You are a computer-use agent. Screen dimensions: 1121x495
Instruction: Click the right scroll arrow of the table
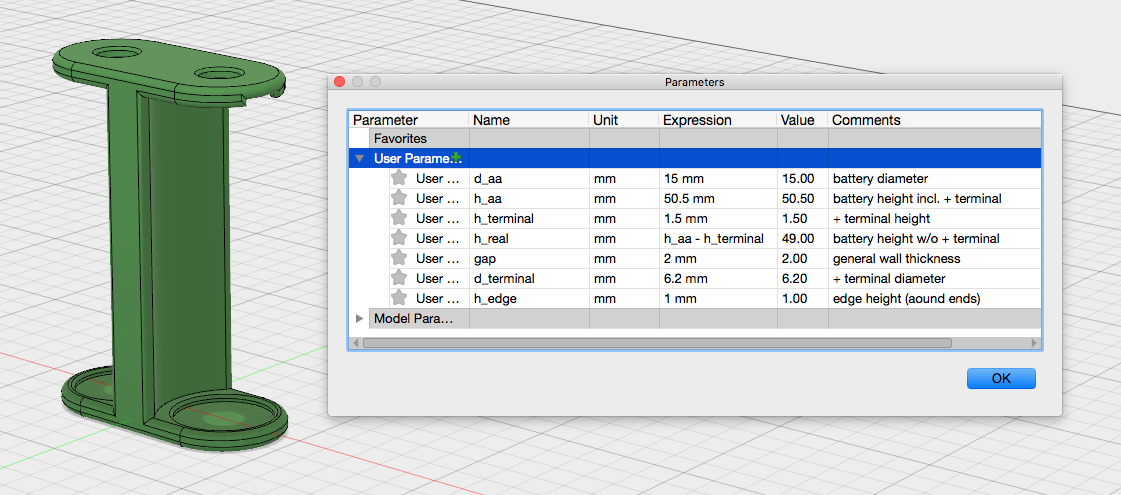[1035, 343]
